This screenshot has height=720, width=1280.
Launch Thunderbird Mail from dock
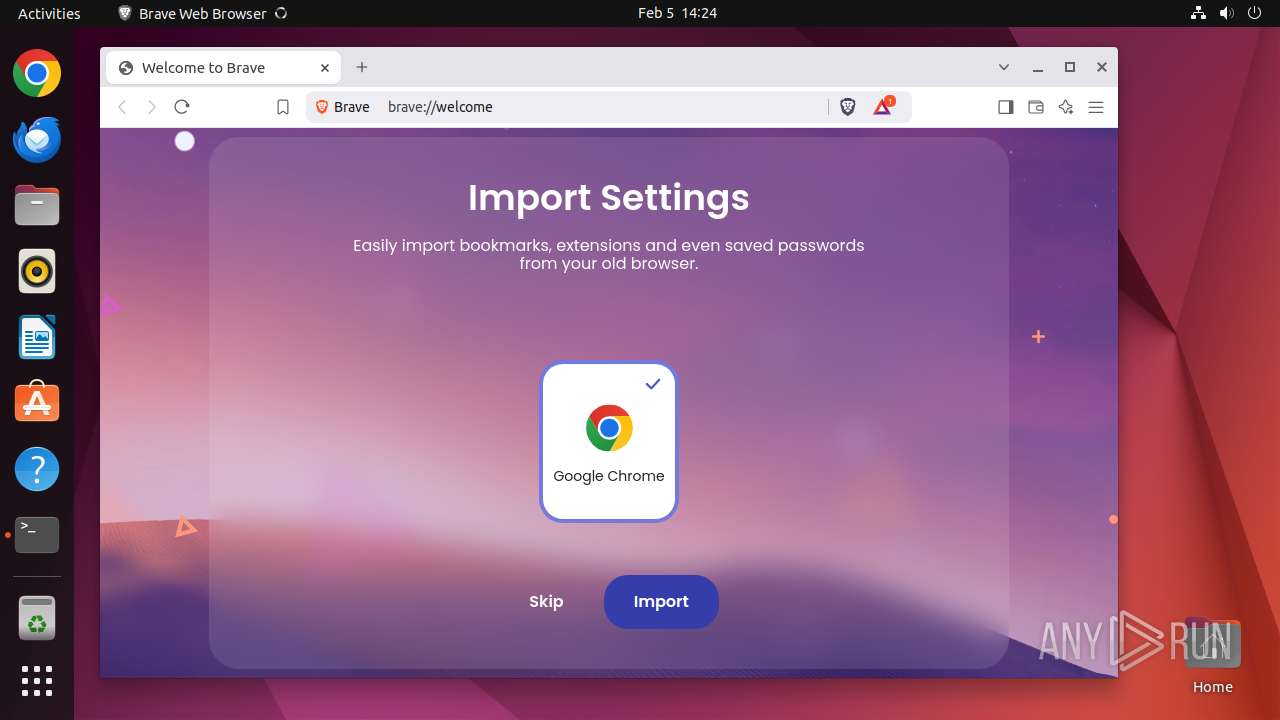click(37, 139)
